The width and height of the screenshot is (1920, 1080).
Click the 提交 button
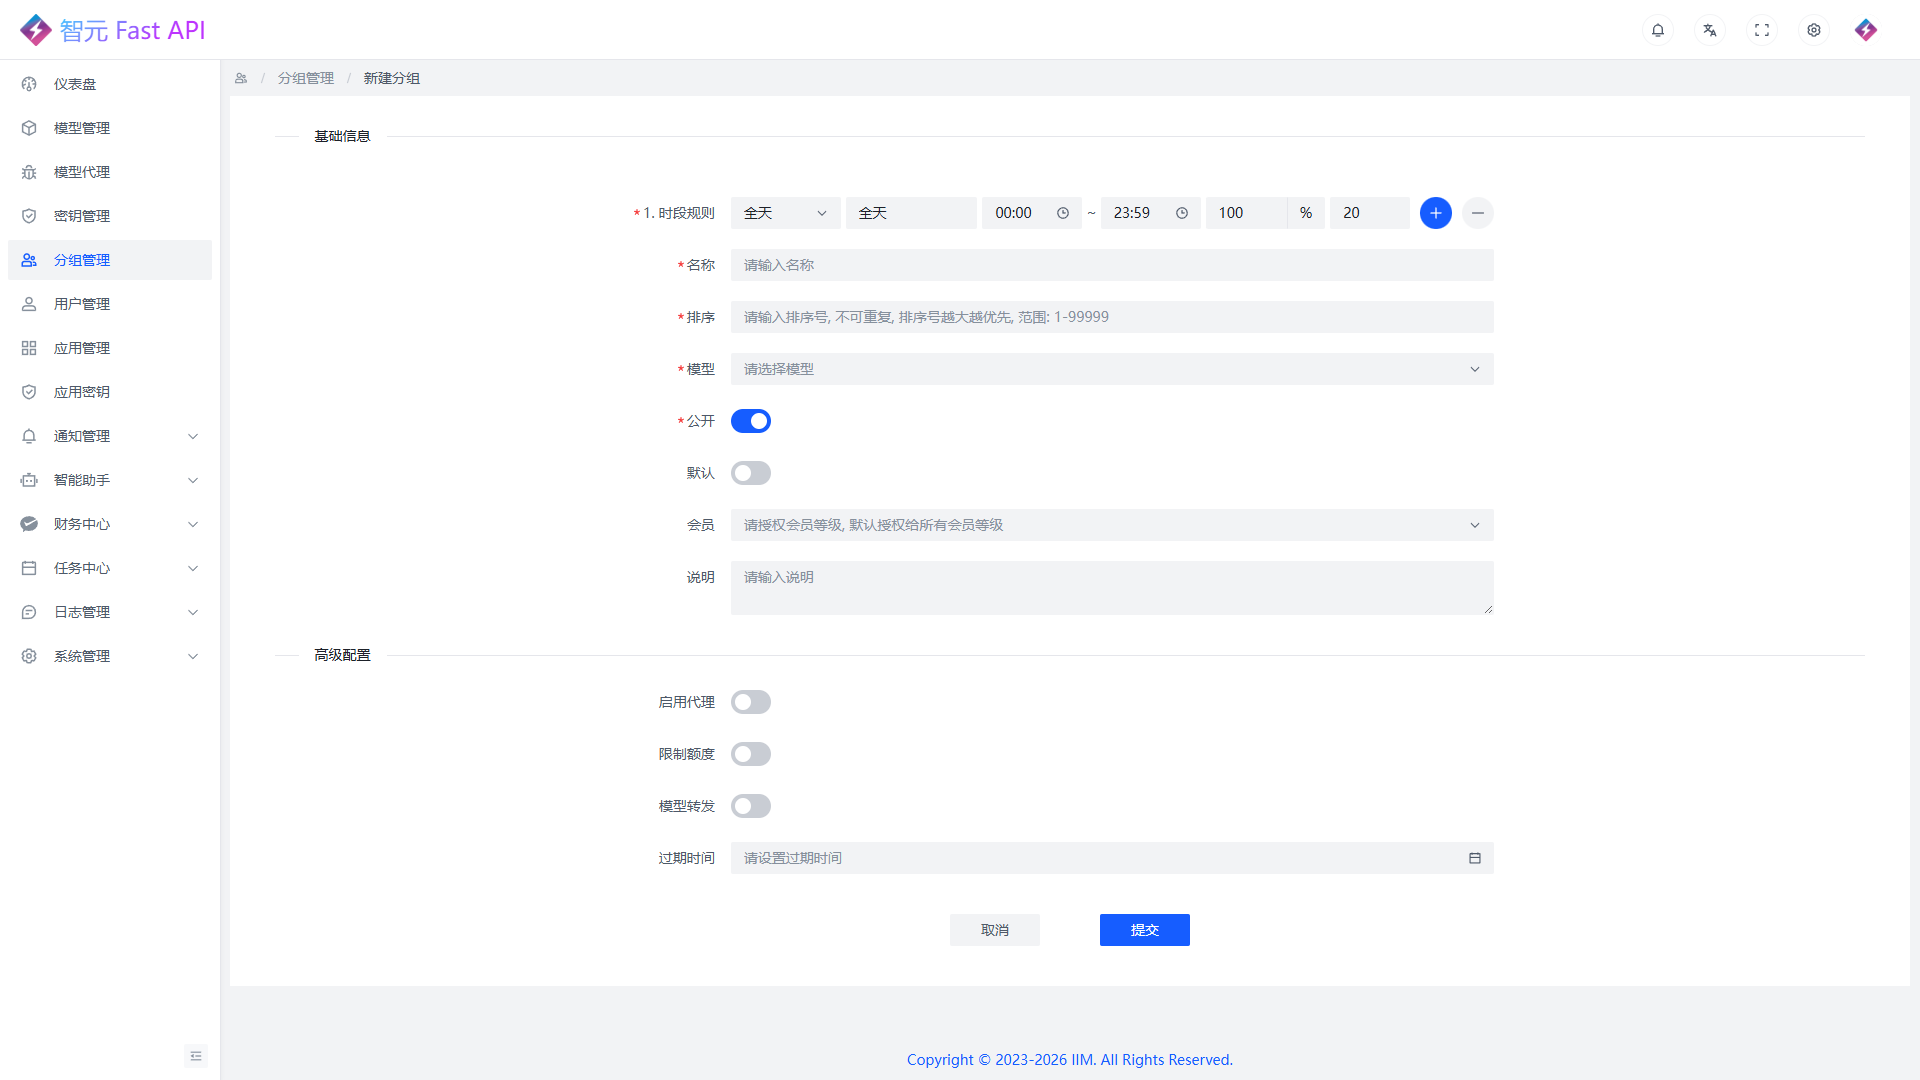[1145, 930]
